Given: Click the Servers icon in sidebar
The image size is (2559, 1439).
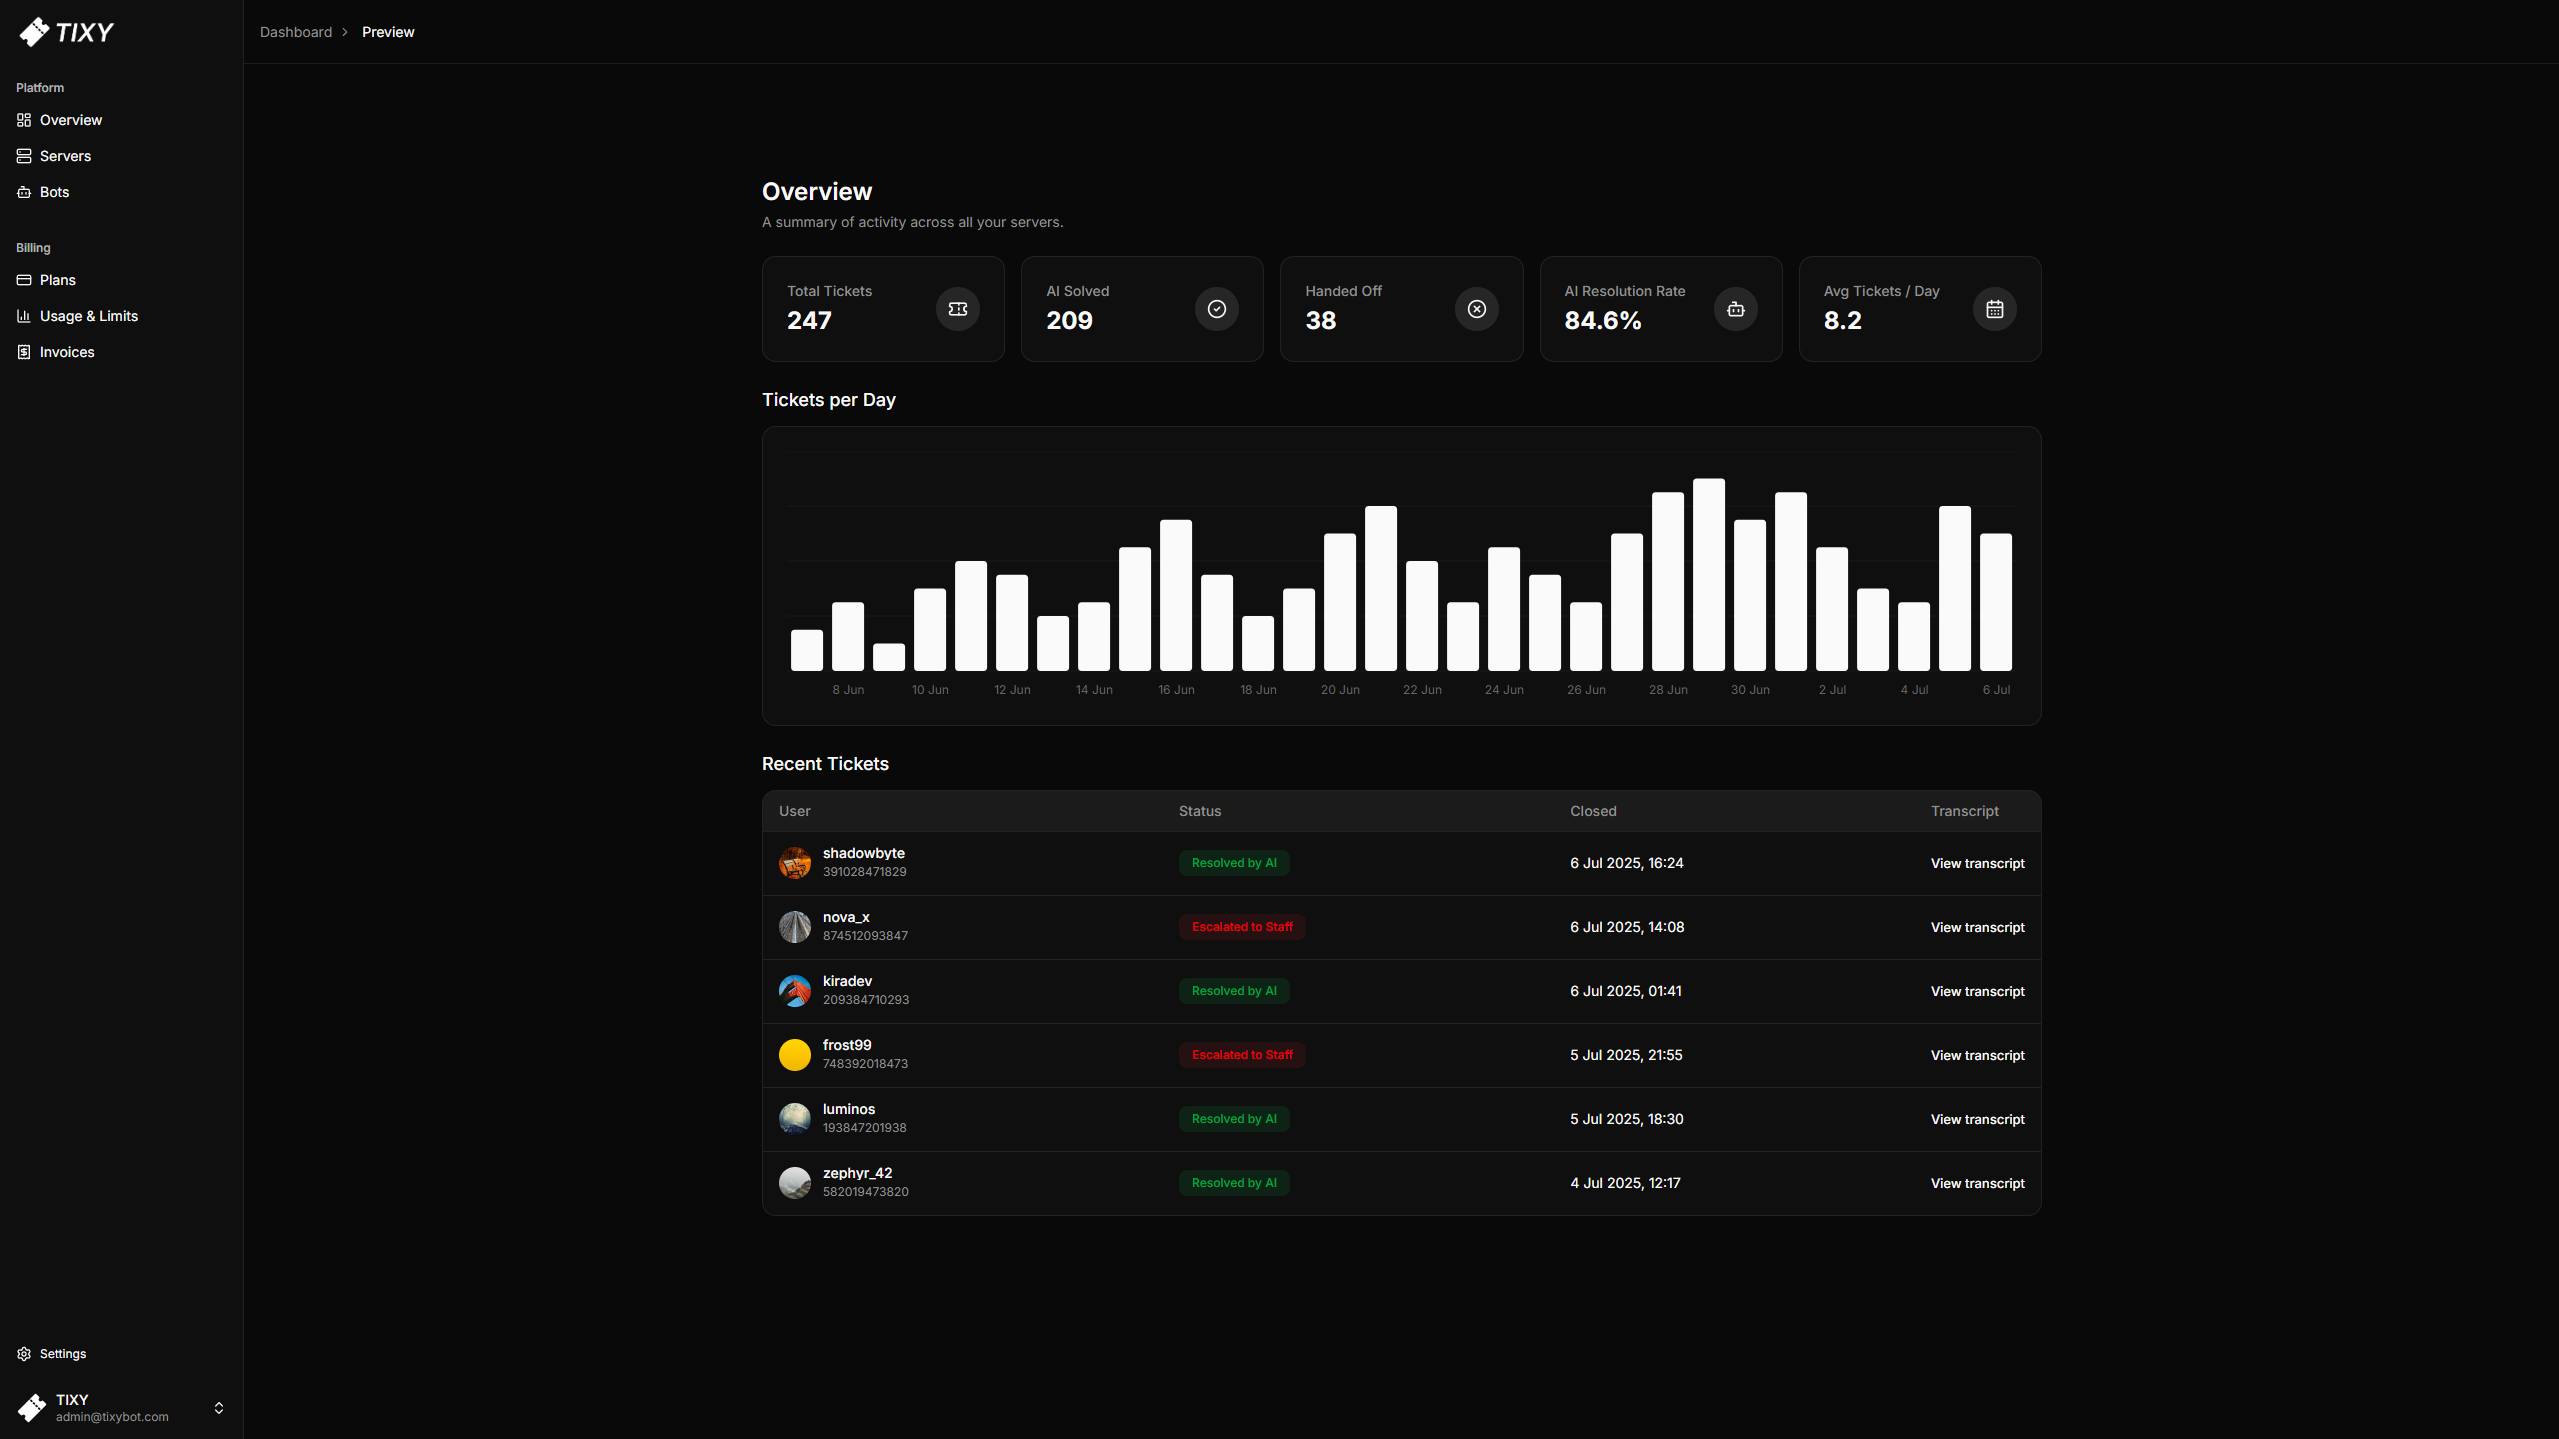Looking at the screenshot, I should pyautogui.click(x=24, y=156).
